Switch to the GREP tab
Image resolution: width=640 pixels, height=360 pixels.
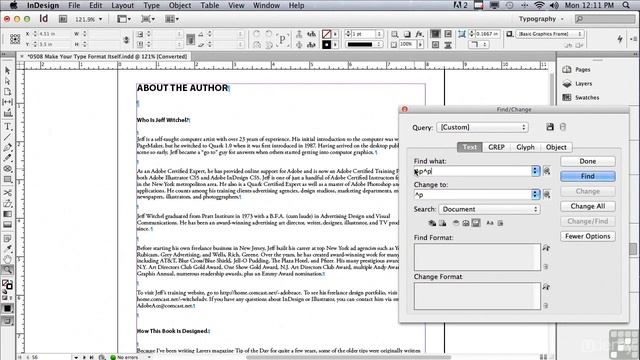pyautogui.click(x=496, y=147)
